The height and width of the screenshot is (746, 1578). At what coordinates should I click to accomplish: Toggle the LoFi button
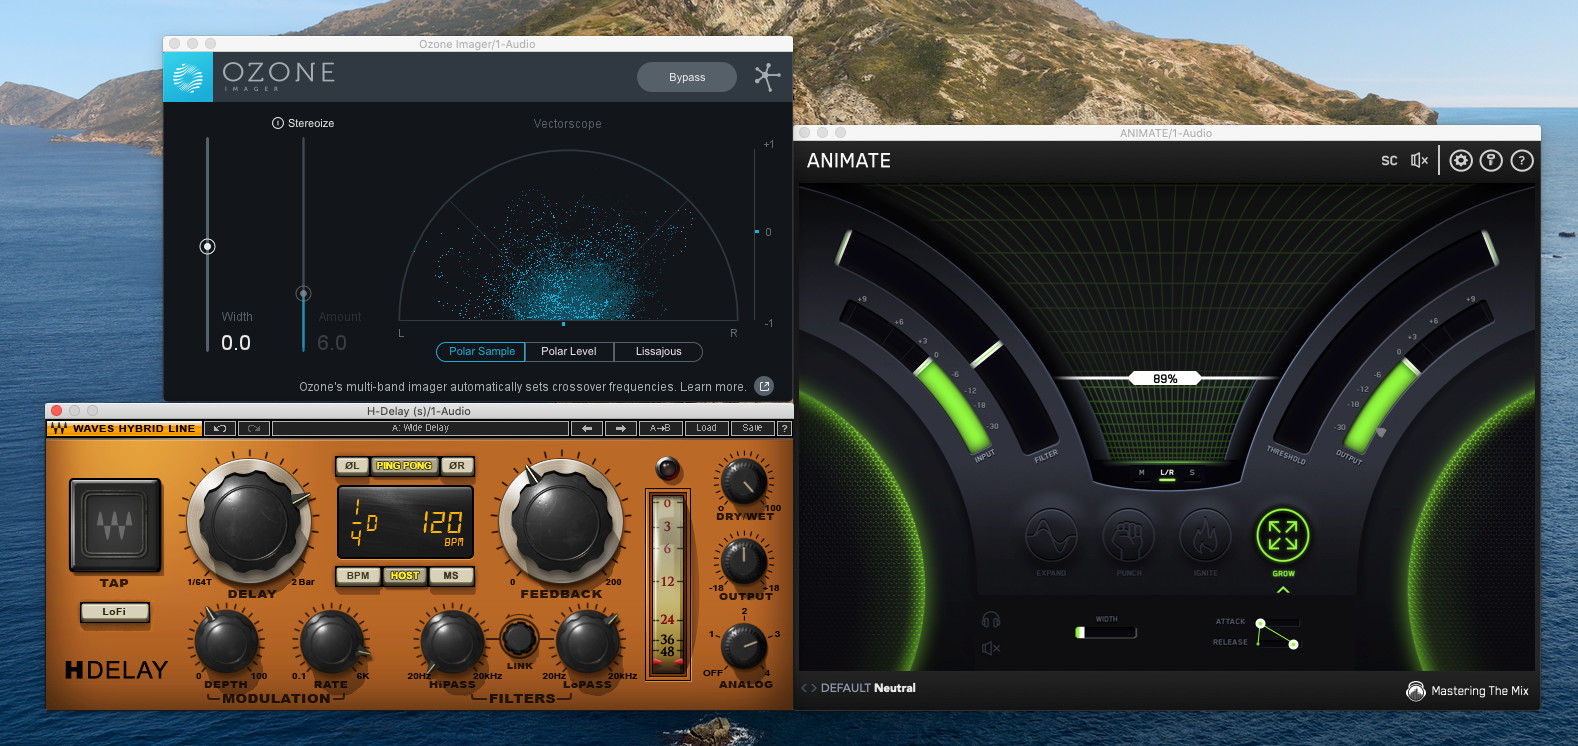point(114,611)
